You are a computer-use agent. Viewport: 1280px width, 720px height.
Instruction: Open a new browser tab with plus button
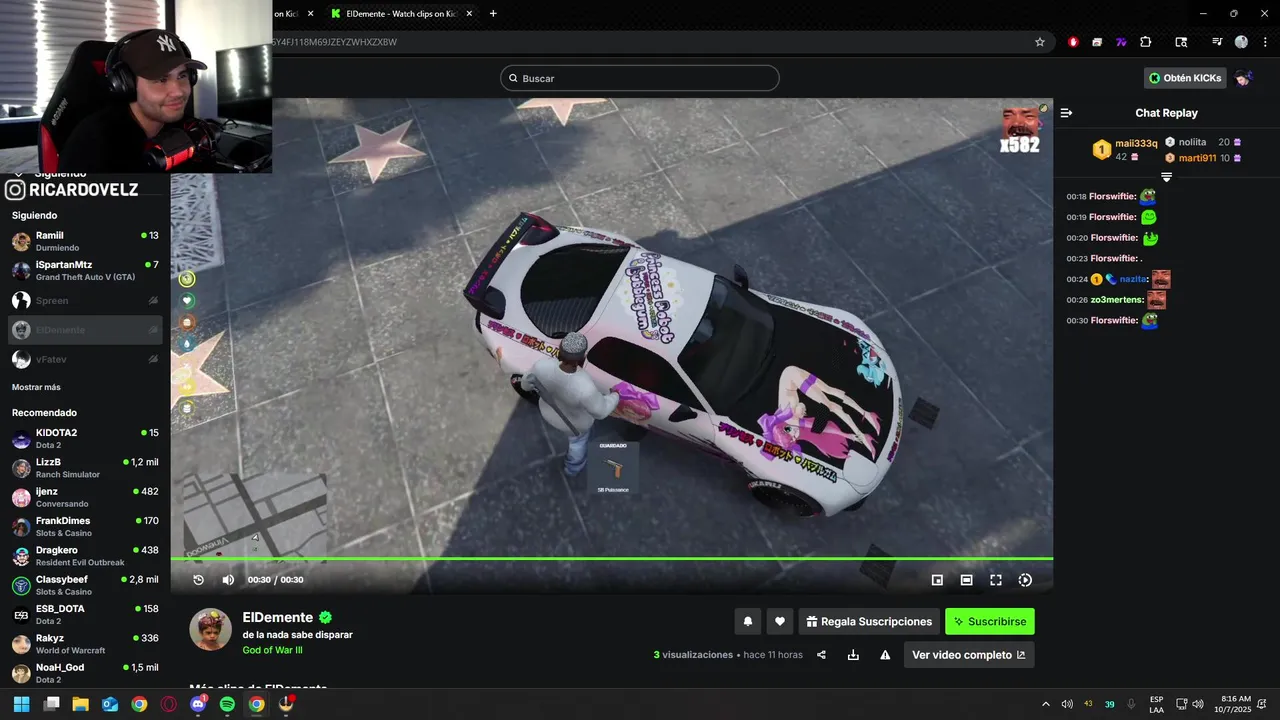[493, 14]
